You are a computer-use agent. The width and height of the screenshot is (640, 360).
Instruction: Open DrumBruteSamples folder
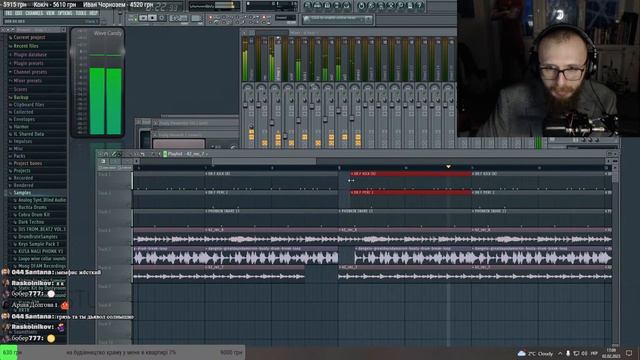pyautogui.click(x=38, y=237)
